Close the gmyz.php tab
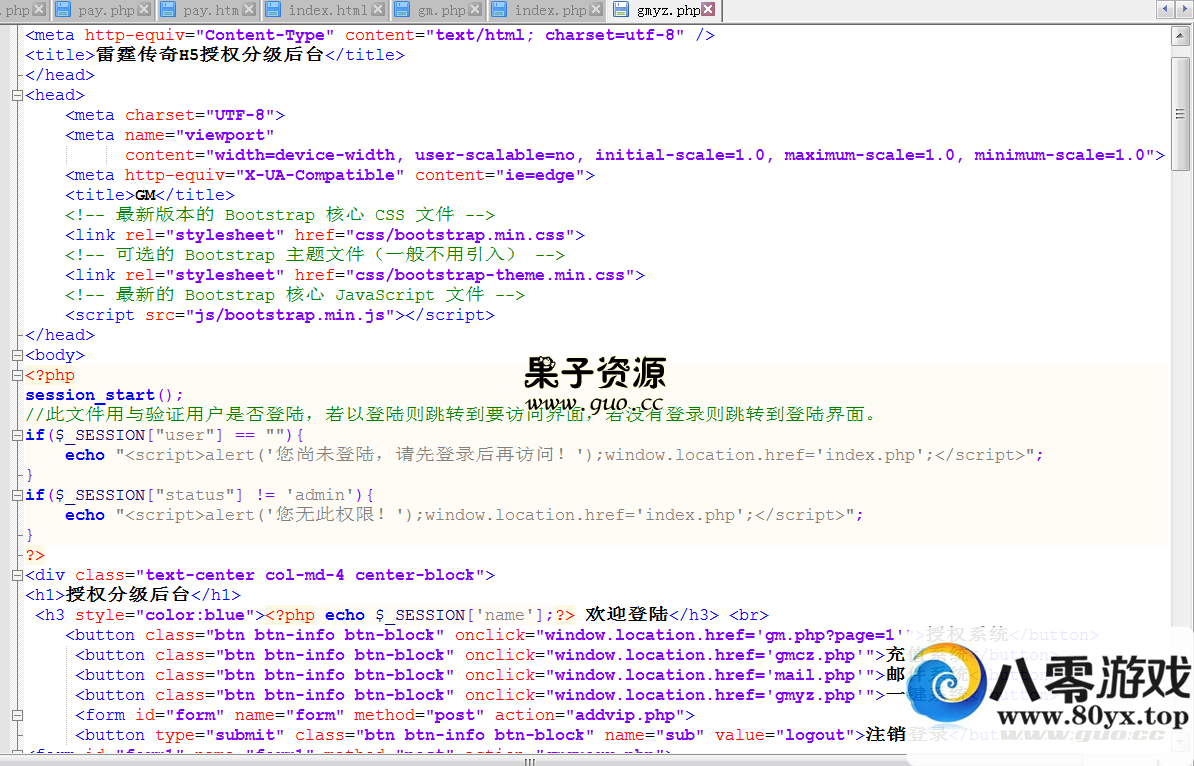This screenshot has height=766, width=1194. [x=708, y=10]
